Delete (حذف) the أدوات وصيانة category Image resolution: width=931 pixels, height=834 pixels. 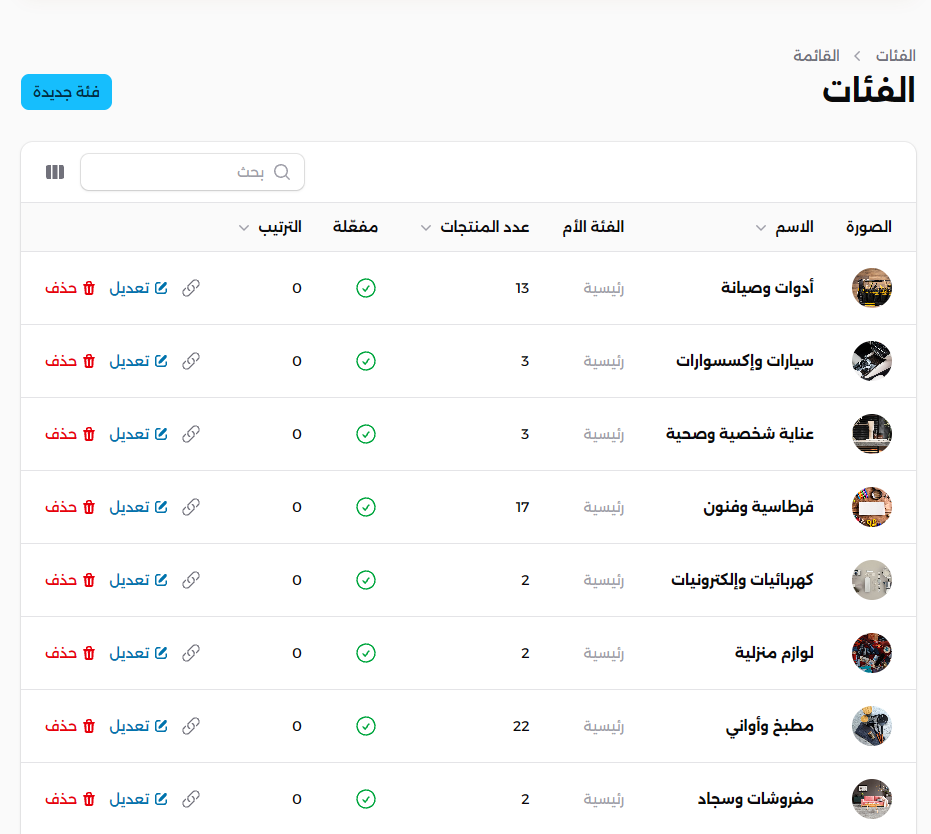coord(70,288)
